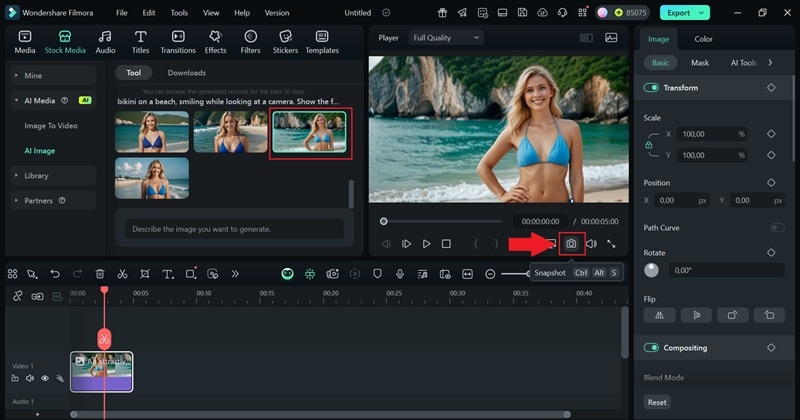Viewport: 800px width, 420px height.
Task: Open the Titles panel
Action: [x=140, y=42]
